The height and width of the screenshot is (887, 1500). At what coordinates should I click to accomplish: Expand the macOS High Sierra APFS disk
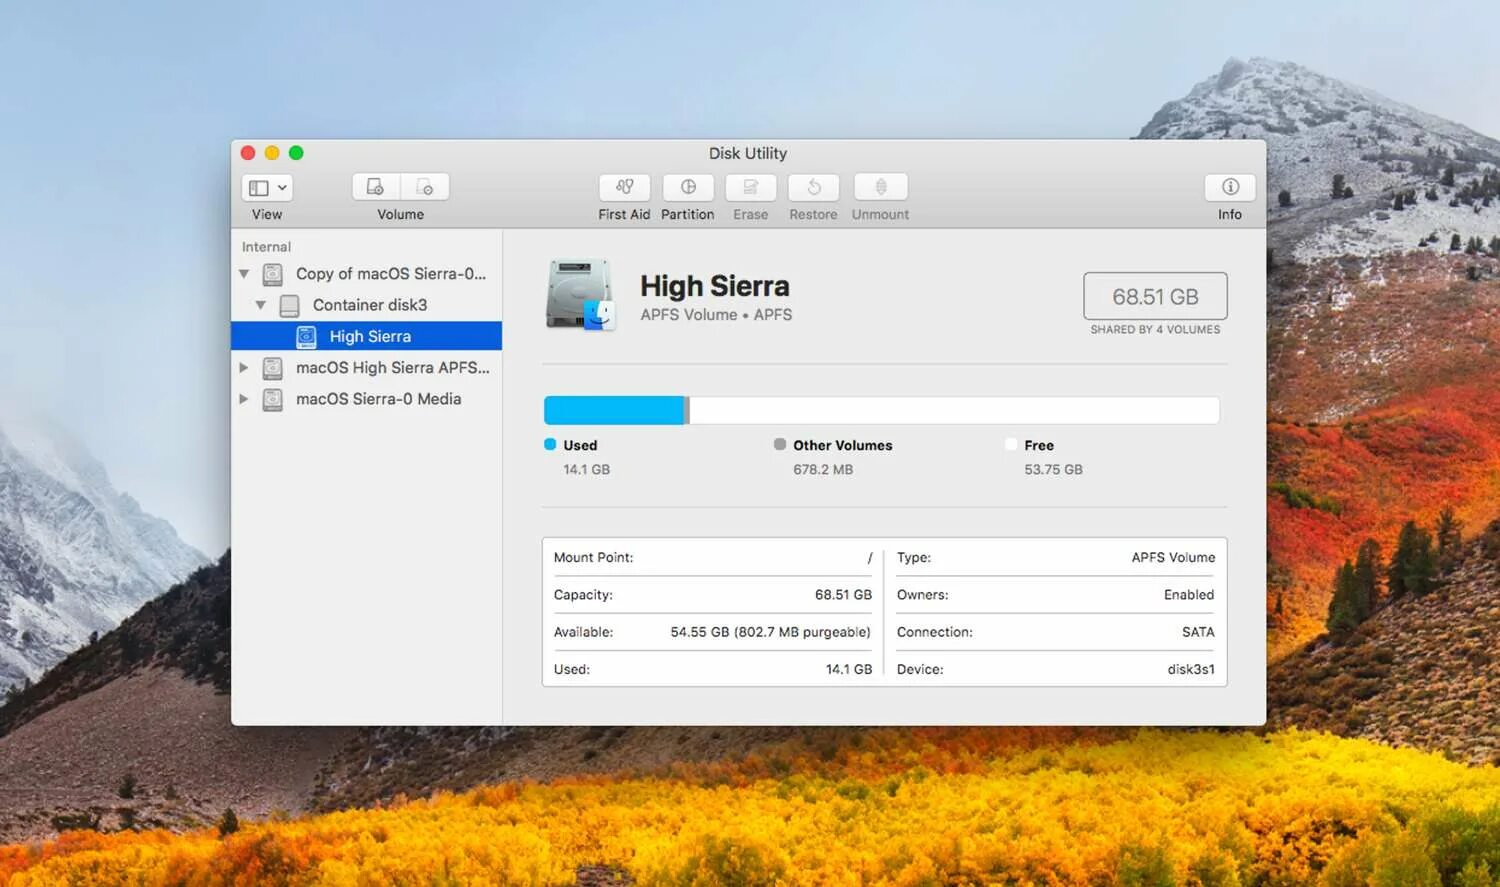(x=243, y=368)
